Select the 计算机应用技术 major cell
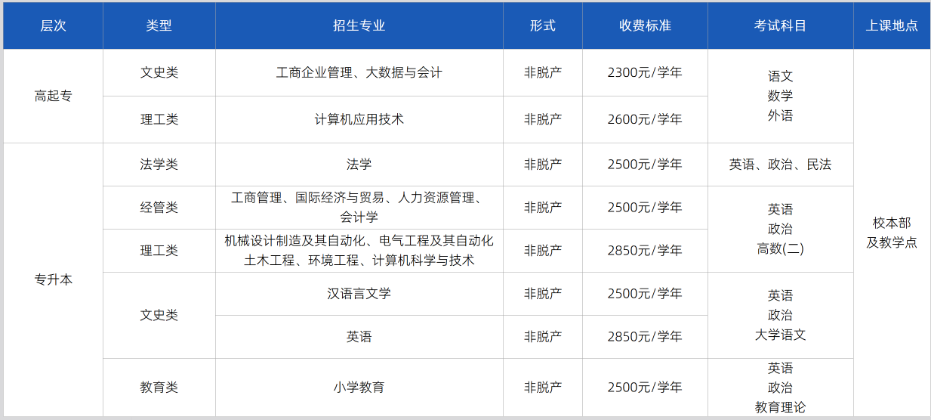This screenshot has width=931, height=420. point(359,119)
